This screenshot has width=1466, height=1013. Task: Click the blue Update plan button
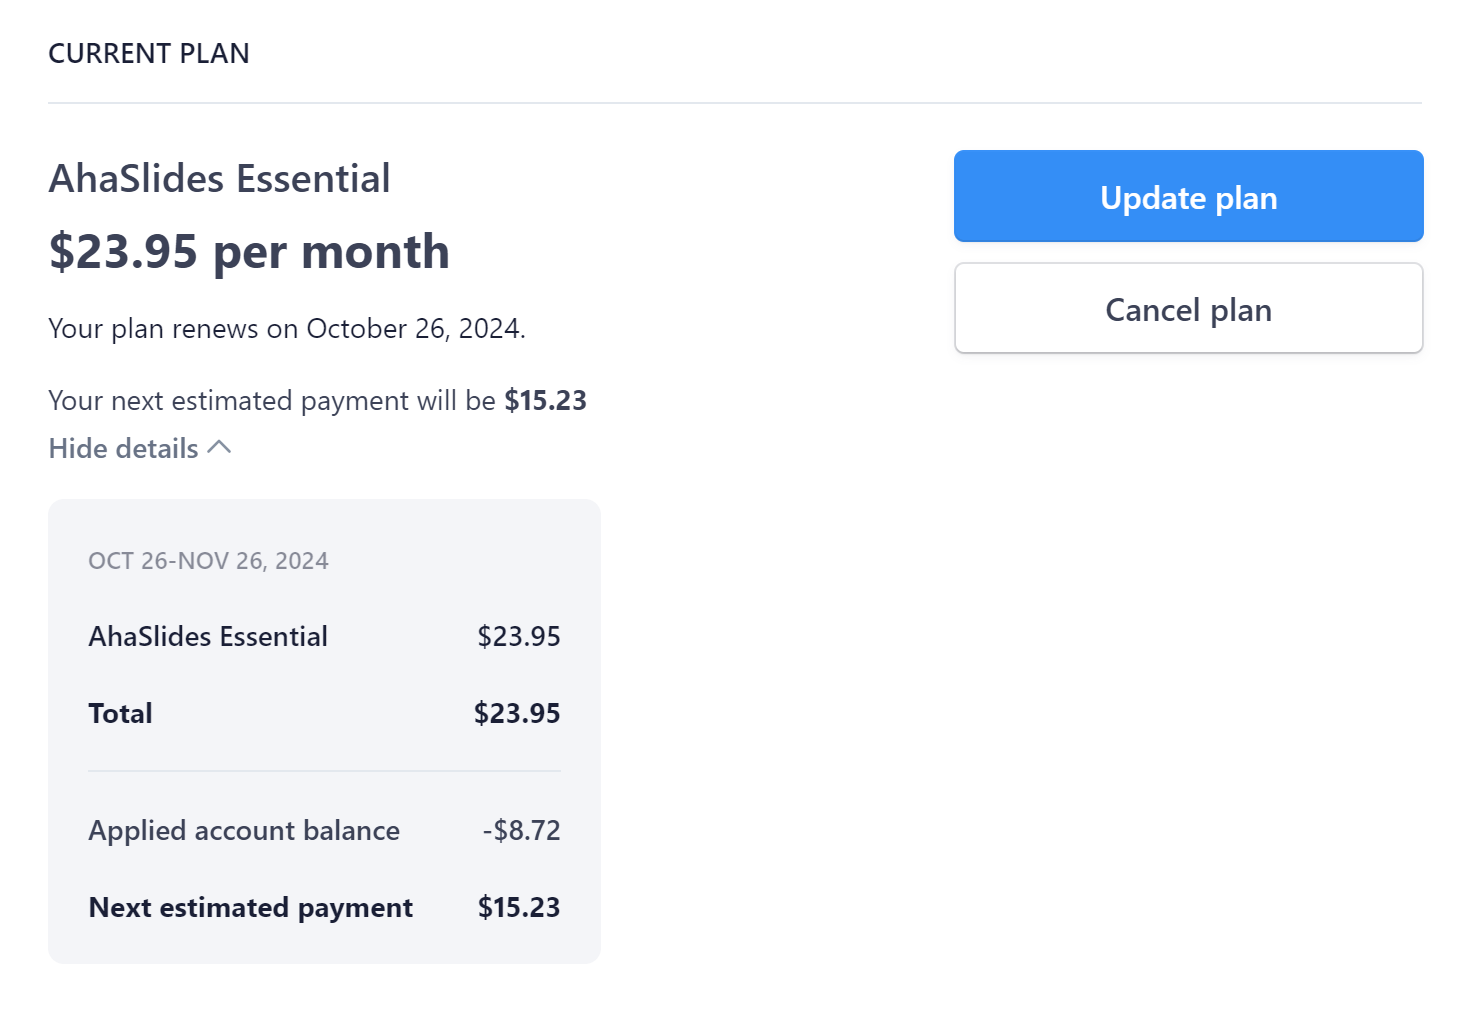tap(1188, 196)
